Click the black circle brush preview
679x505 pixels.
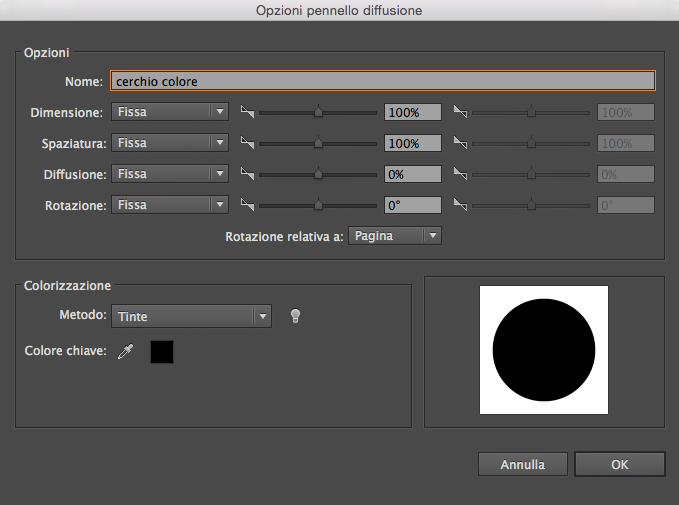(544, 350)
